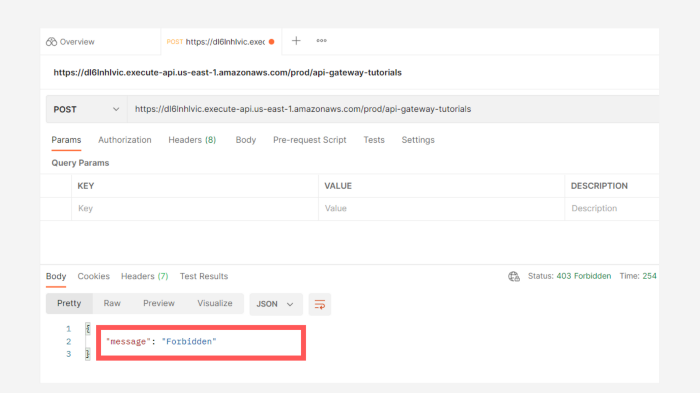Open the Test Results tab
The image size is (700, 393).
204,276
